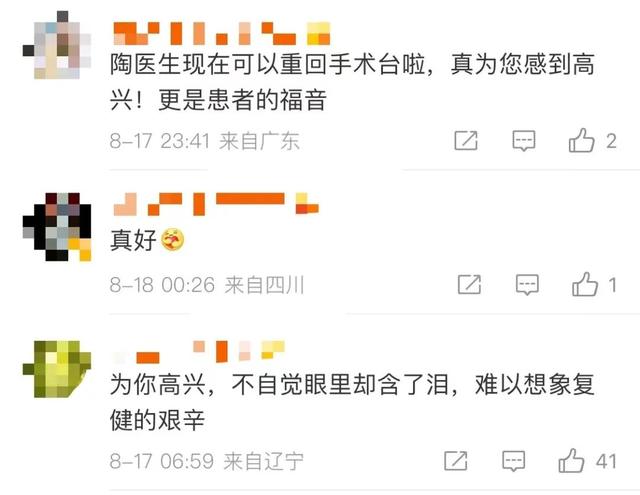
Task: Like the comment posted 8-17 23:41
Action: click(581, 140)
